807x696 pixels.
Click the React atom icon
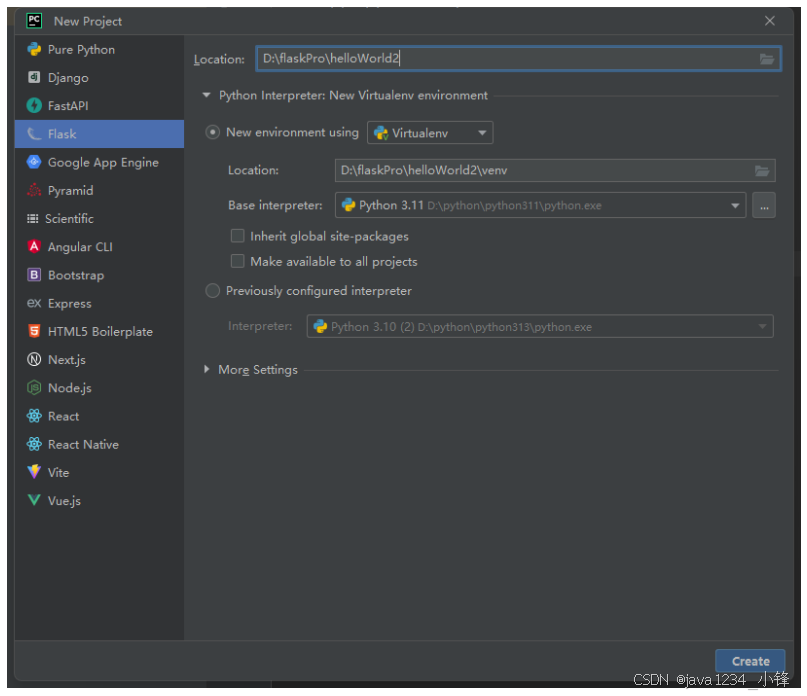click(x=34, y=416)
